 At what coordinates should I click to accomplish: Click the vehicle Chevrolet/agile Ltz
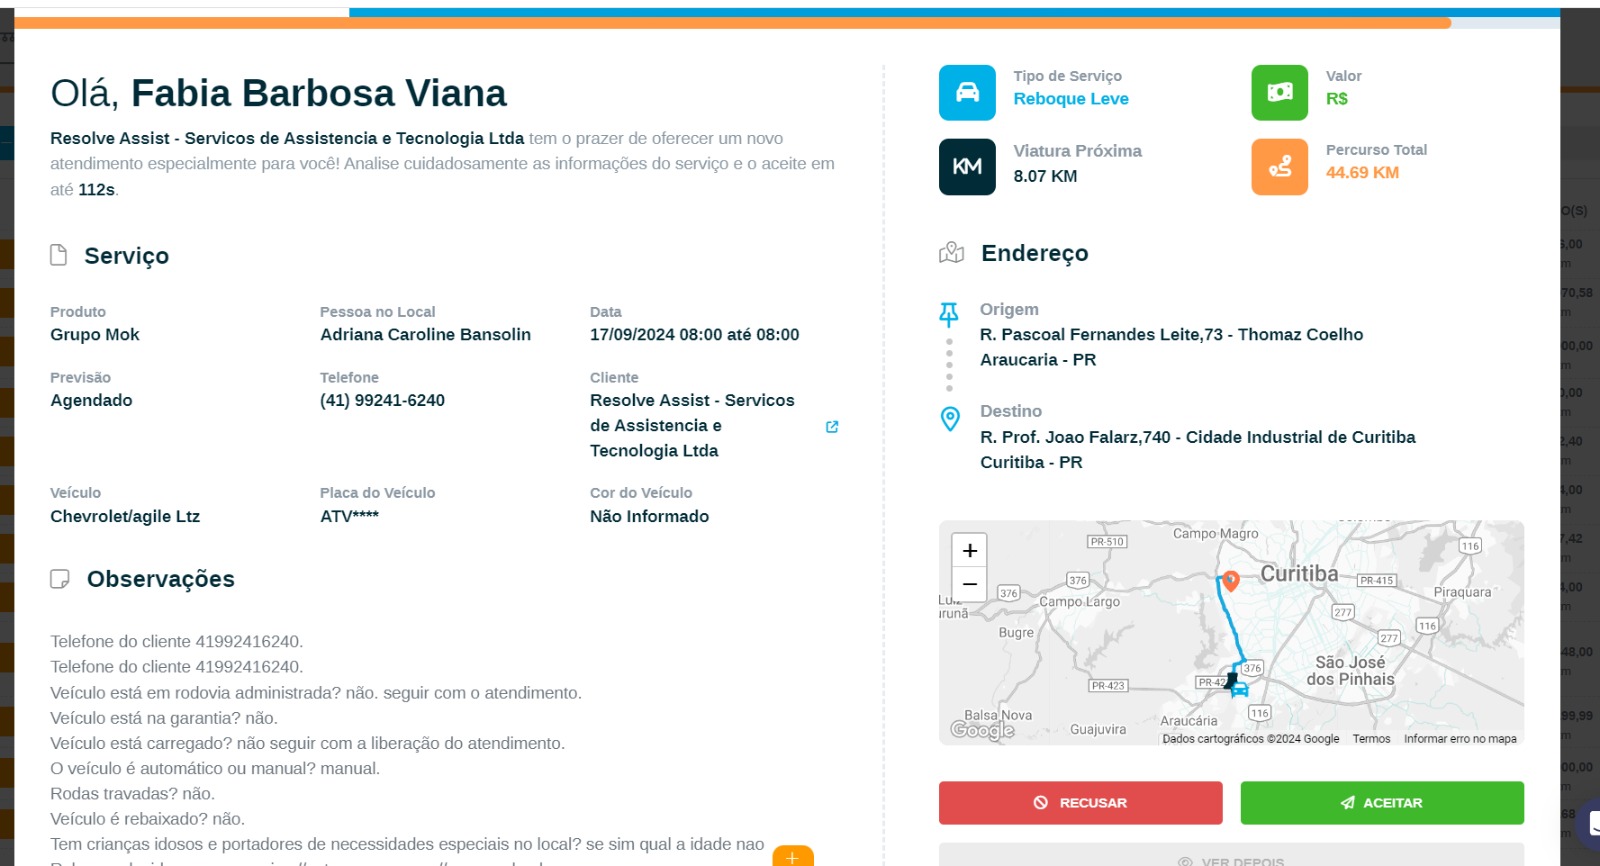point(125,517)
